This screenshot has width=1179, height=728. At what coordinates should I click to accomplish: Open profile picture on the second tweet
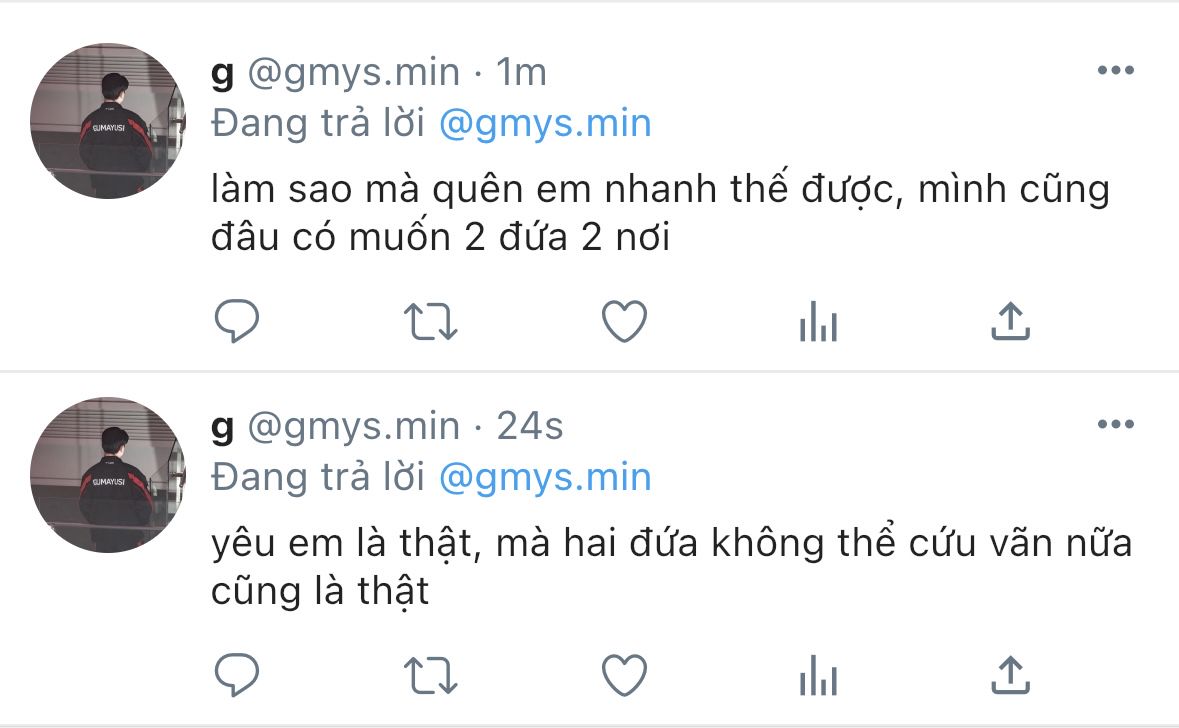[x=108, y=475]
